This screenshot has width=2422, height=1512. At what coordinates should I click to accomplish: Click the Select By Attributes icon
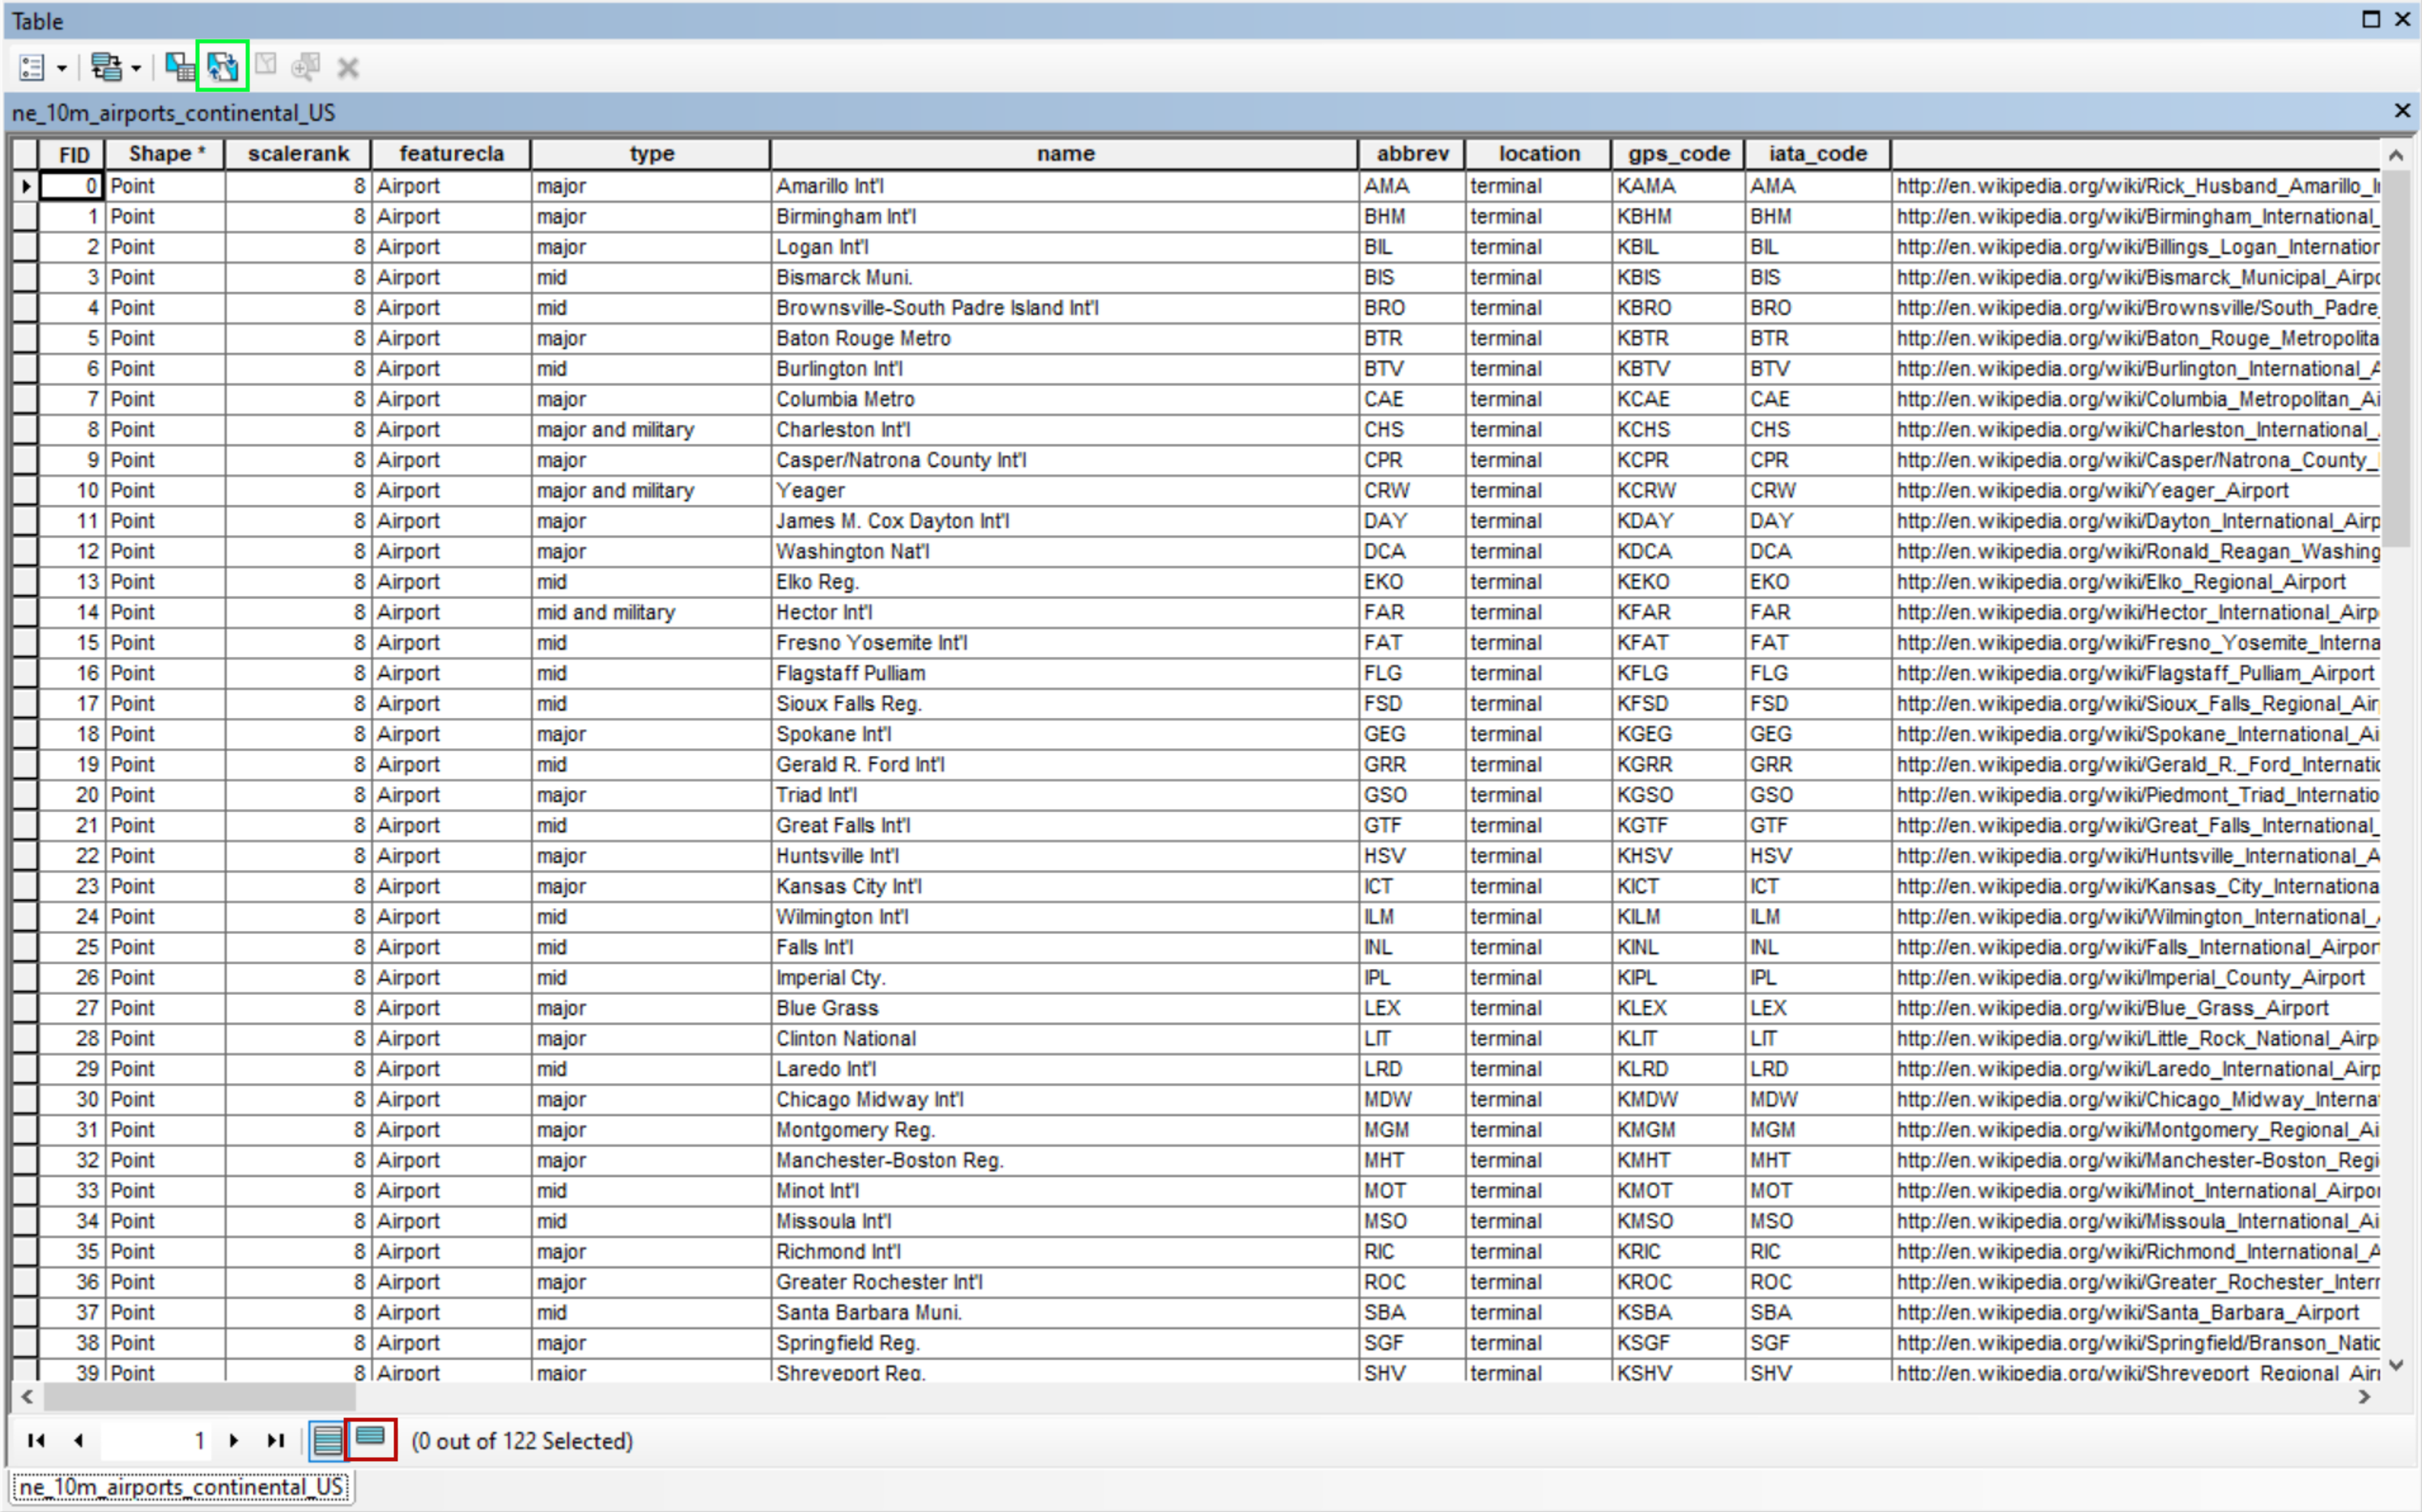(179, 67)
